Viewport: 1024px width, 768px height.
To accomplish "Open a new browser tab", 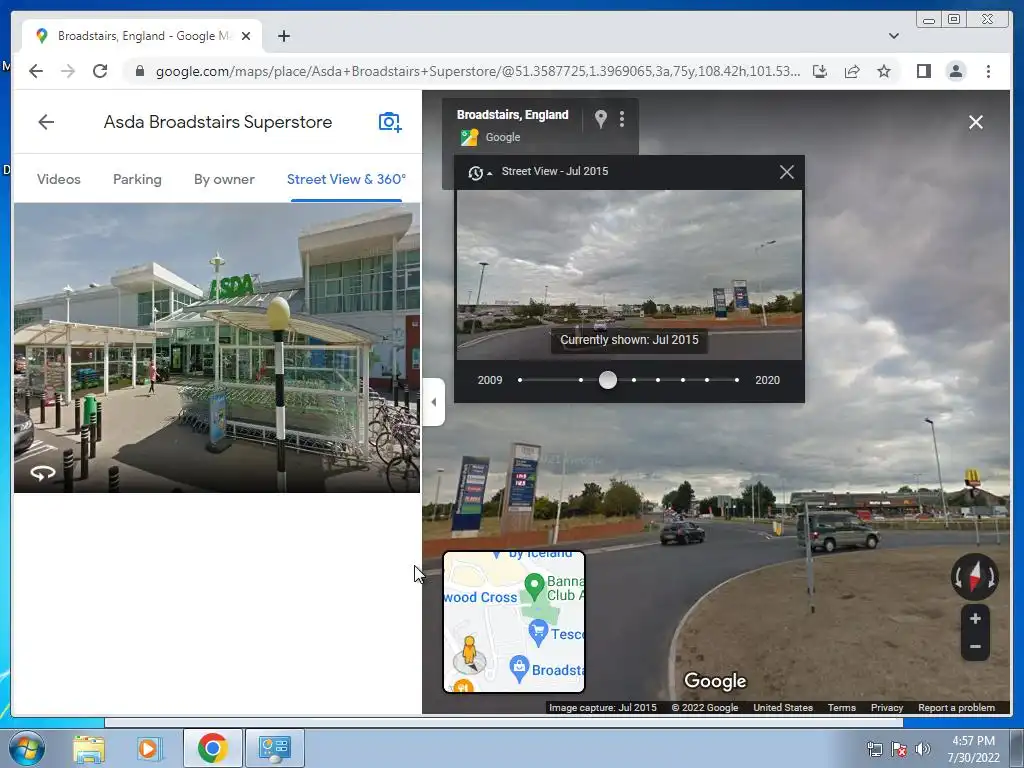I will click(x=283, y=36).
